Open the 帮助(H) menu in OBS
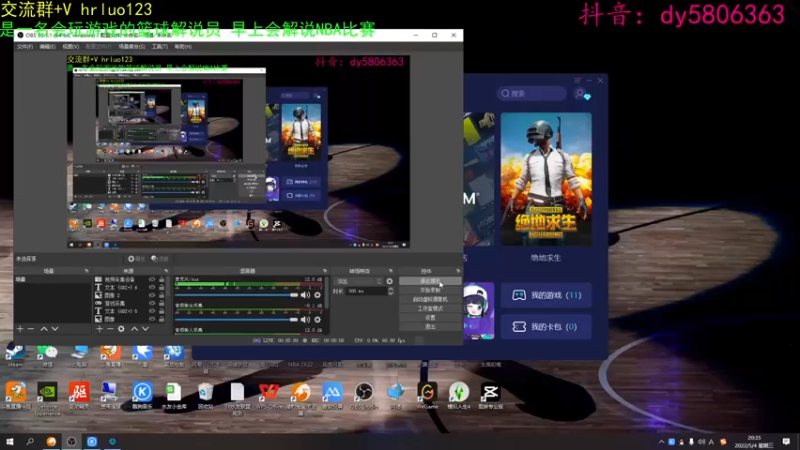Viewport: 800px width, 450px height. point(183,46)
